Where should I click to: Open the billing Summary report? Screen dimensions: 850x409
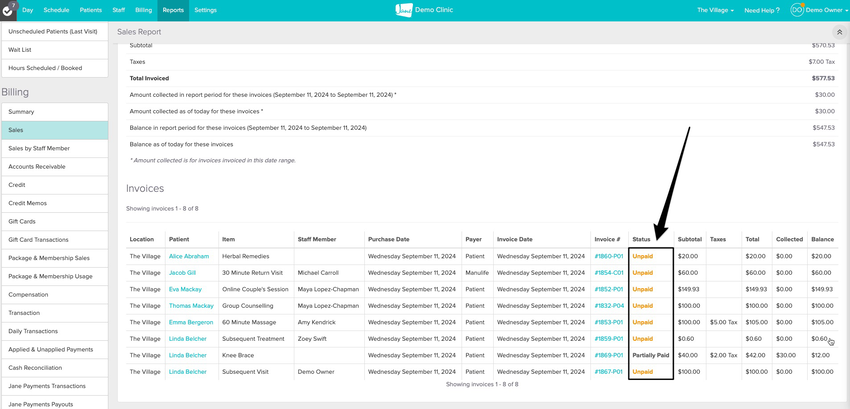pyautogui.click(x=54, y=112)
